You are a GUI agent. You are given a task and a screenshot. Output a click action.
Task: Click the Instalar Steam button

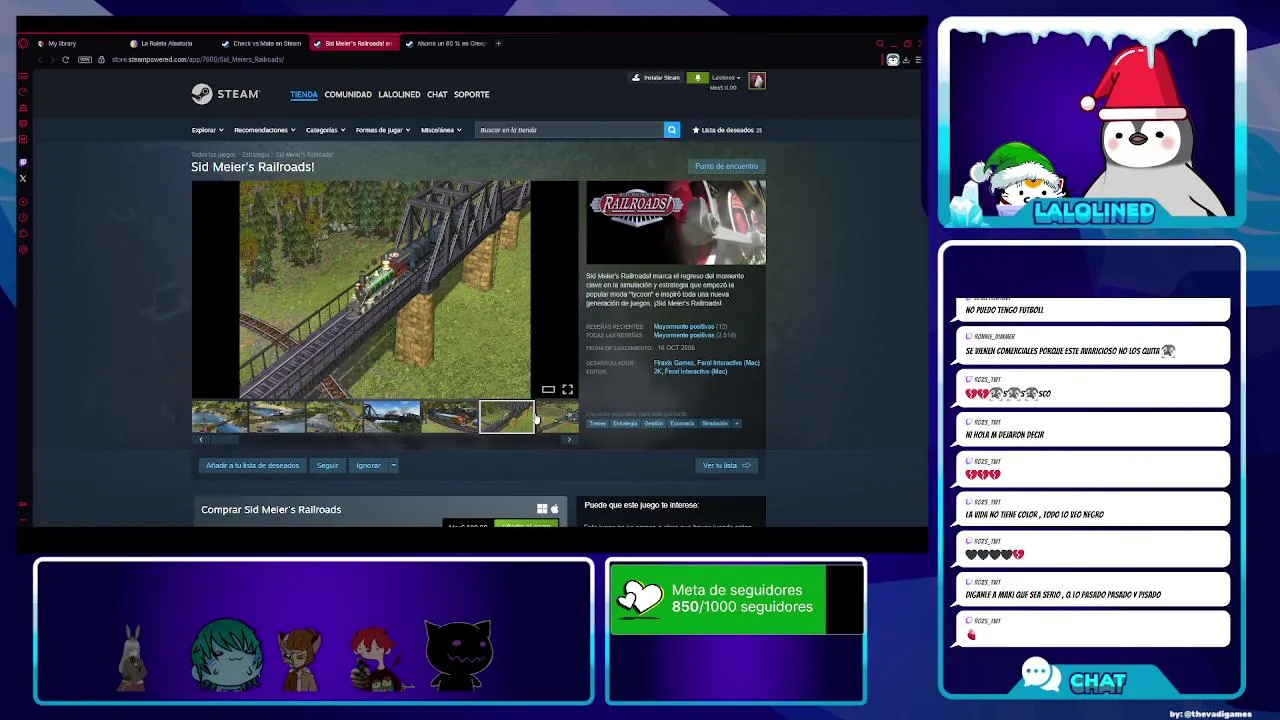tap(656, 77)
